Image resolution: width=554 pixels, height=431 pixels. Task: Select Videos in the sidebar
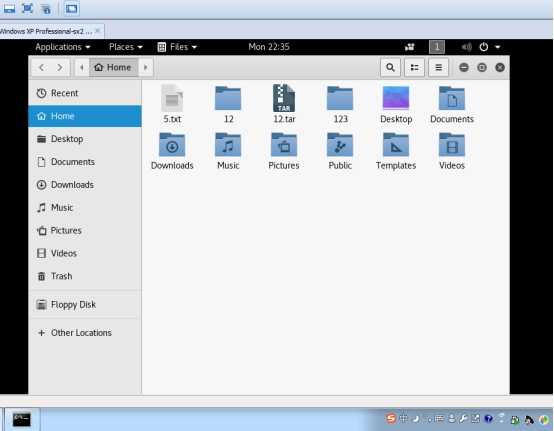85,253
